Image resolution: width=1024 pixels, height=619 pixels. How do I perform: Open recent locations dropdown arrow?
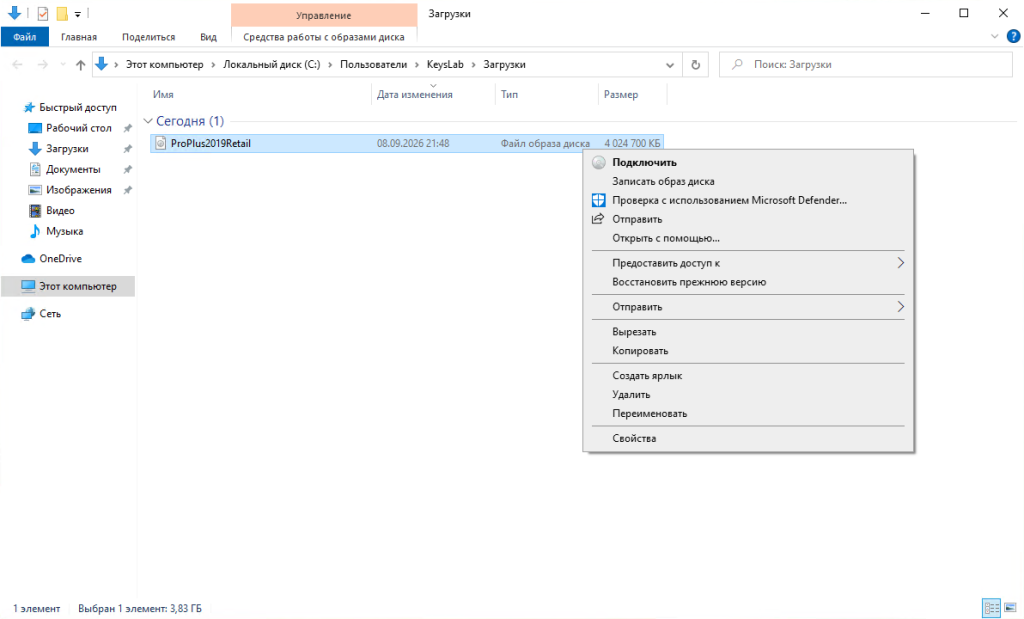point(63,65)
